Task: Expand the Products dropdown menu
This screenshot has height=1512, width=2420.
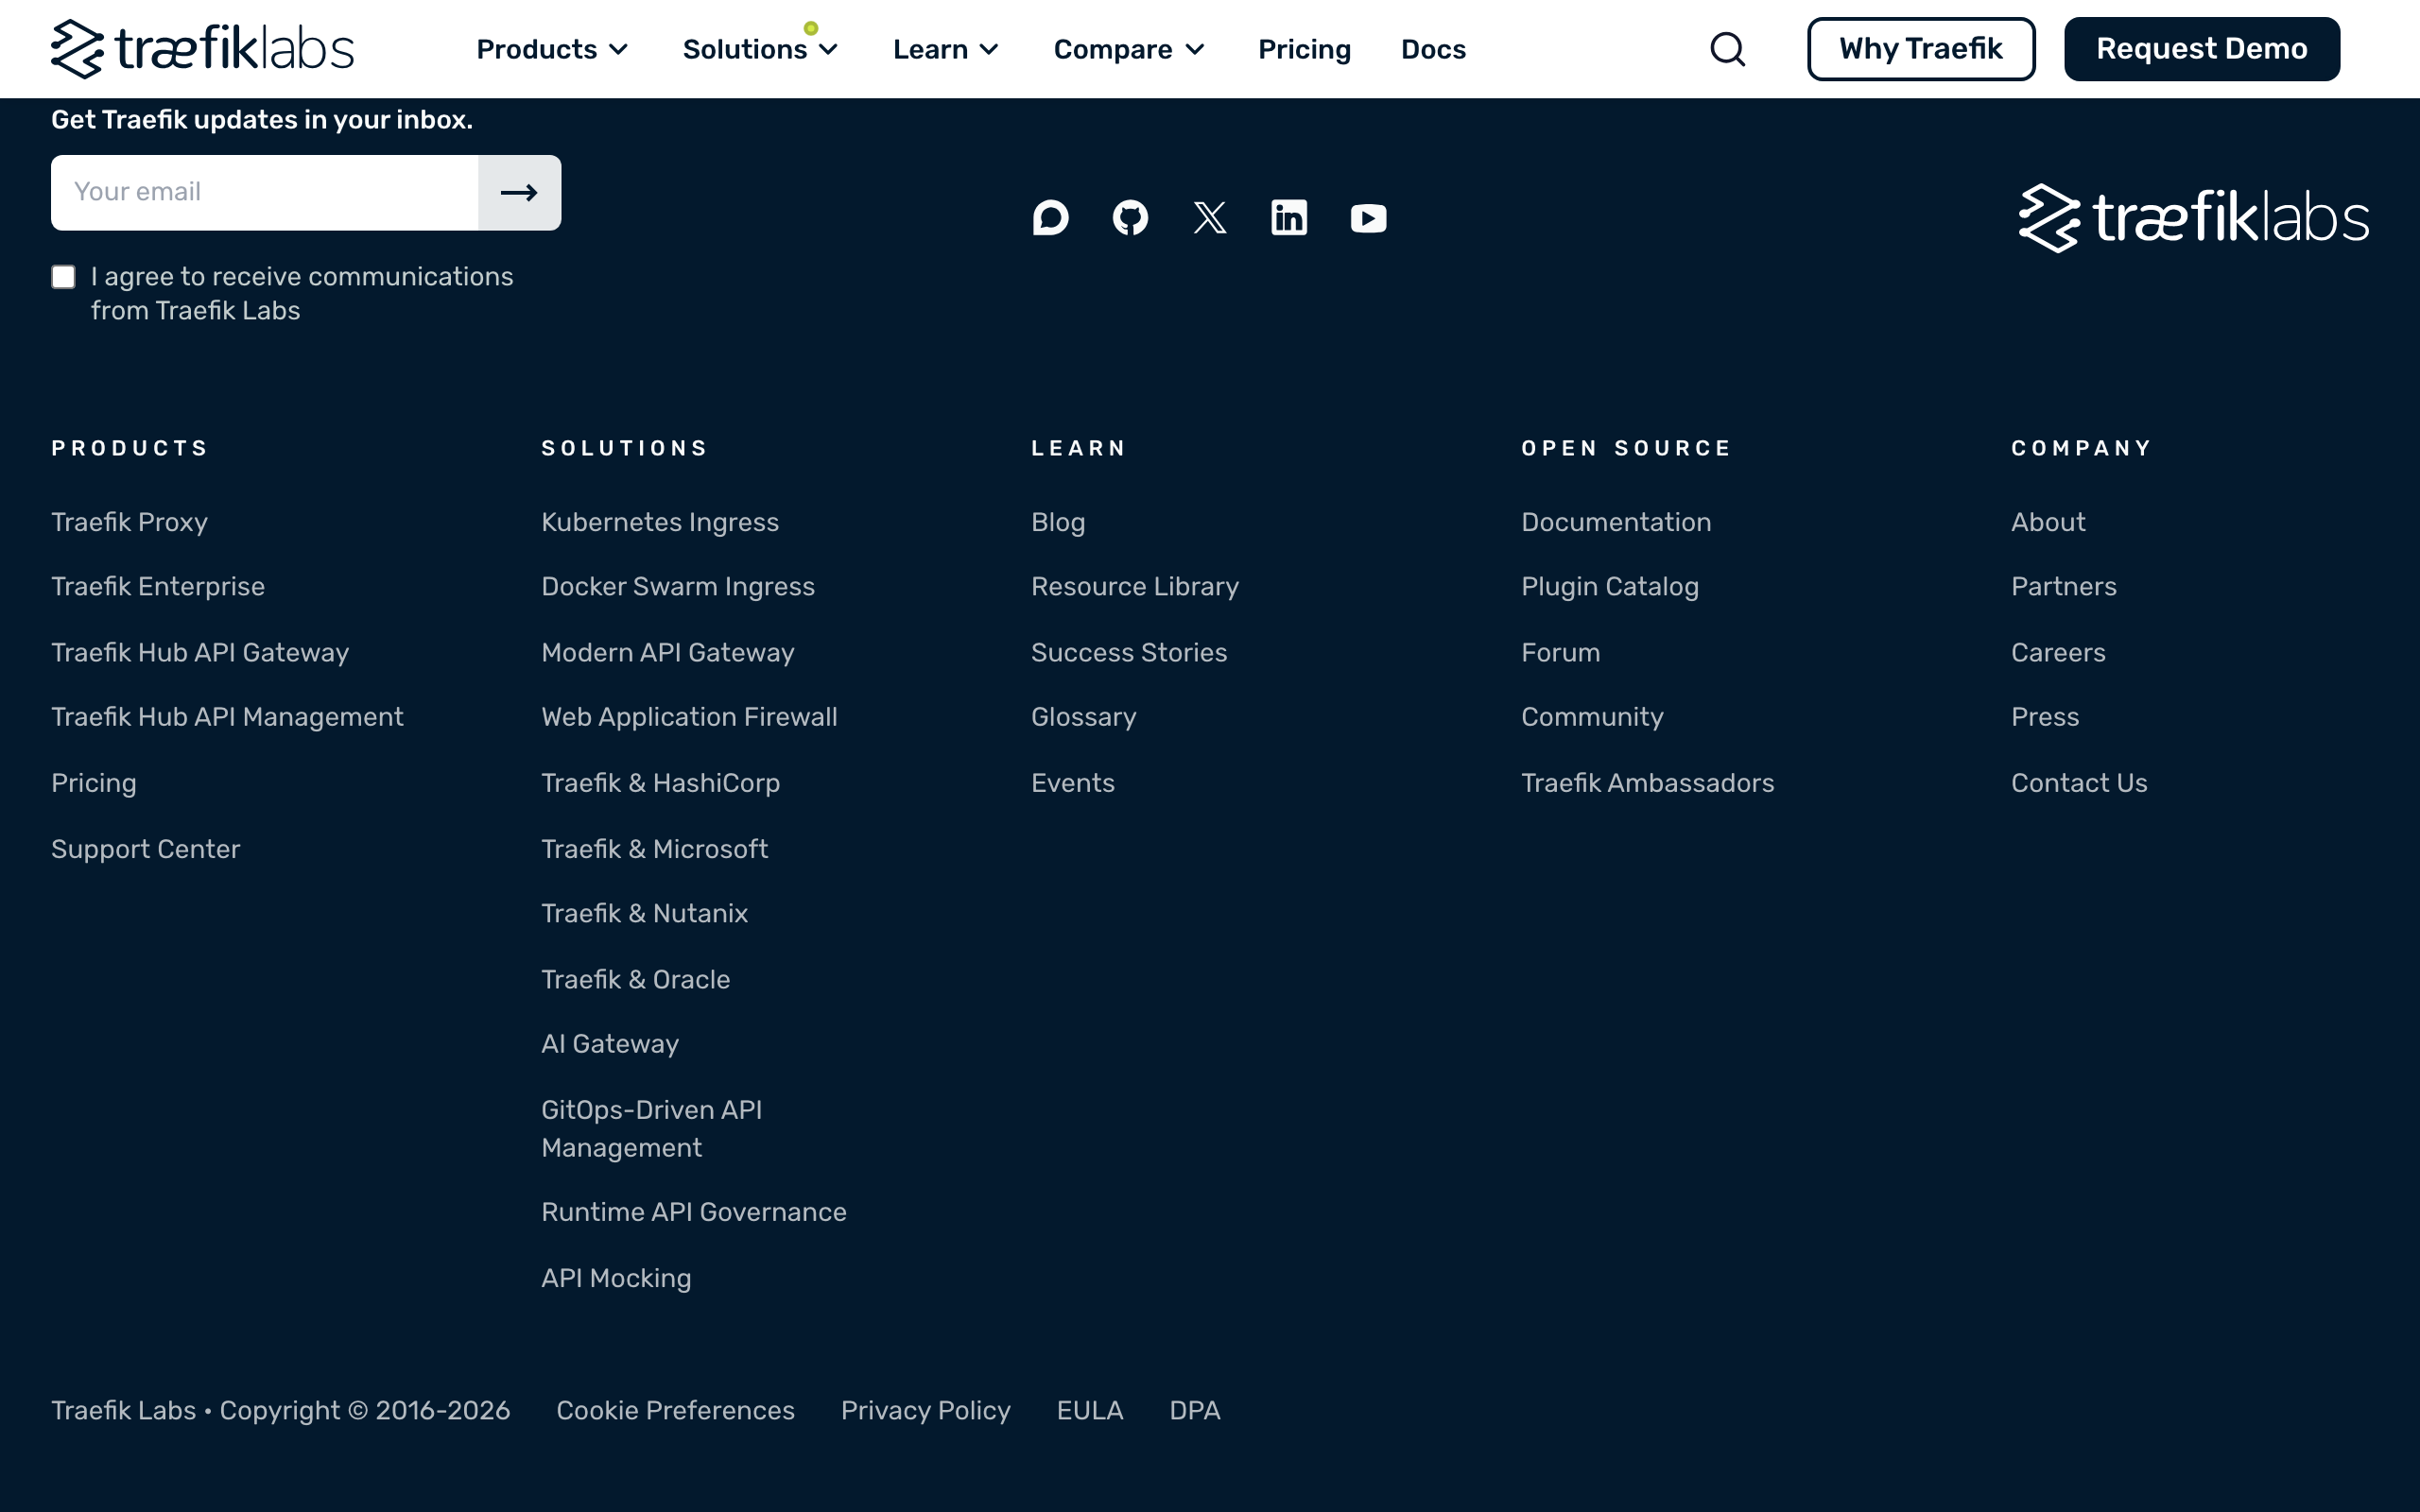Action: click(552, 49)
